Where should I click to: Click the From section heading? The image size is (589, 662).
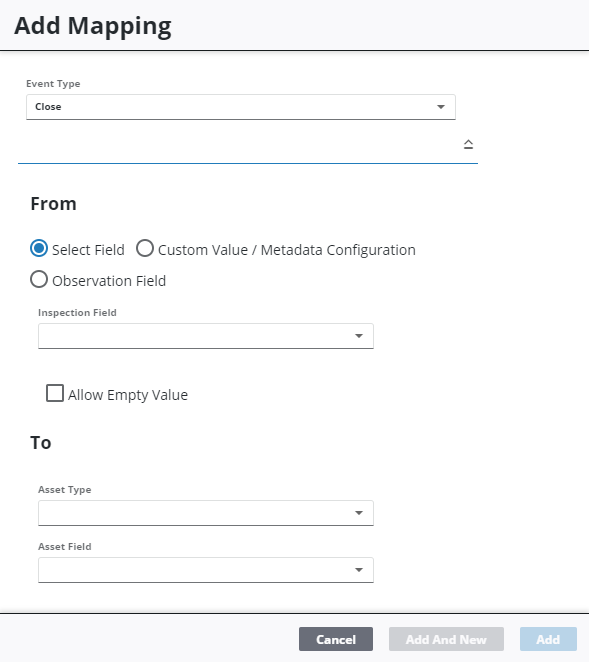pos(54,204)
